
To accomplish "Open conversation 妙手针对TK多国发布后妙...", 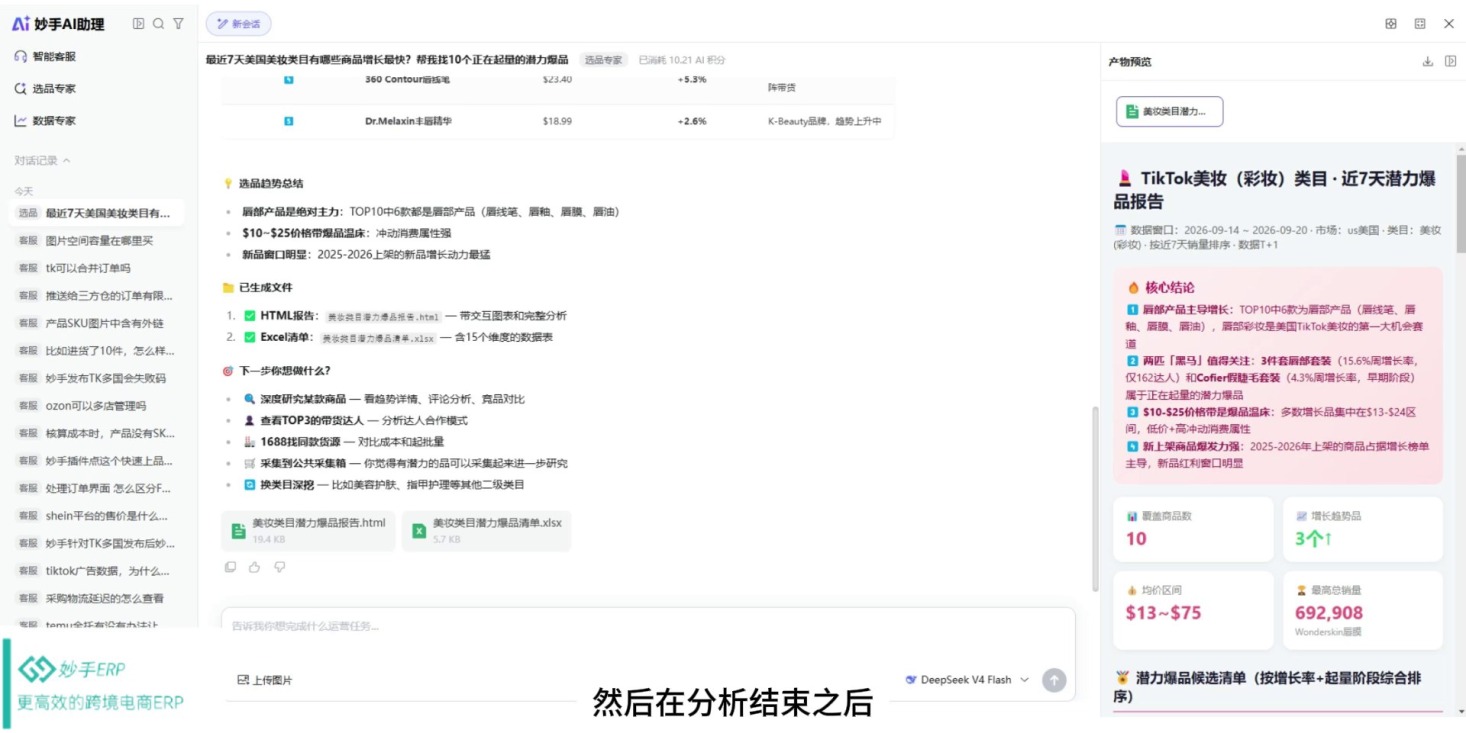I will coord(97,543).
